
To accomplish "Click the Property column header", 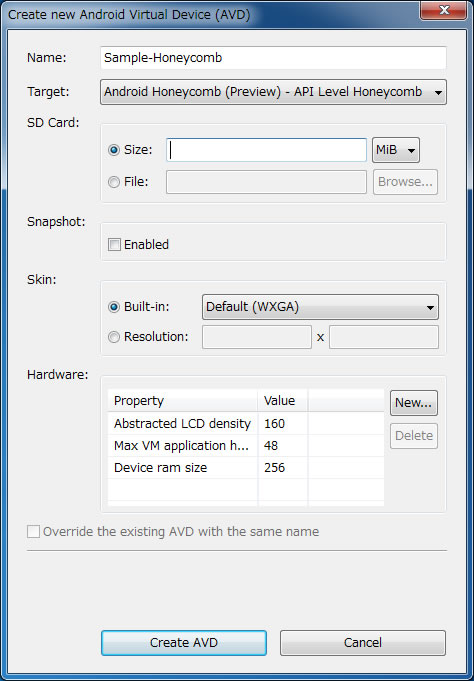I will tap(183, 400).
